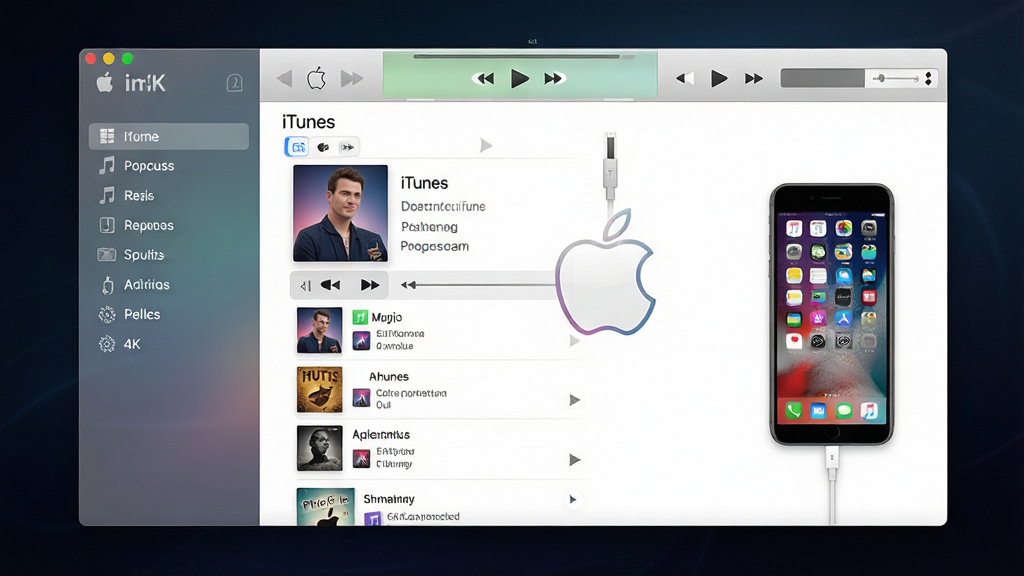Open the Aplemntus album artwork
1024x576 pixels.
tap(319, 449)
